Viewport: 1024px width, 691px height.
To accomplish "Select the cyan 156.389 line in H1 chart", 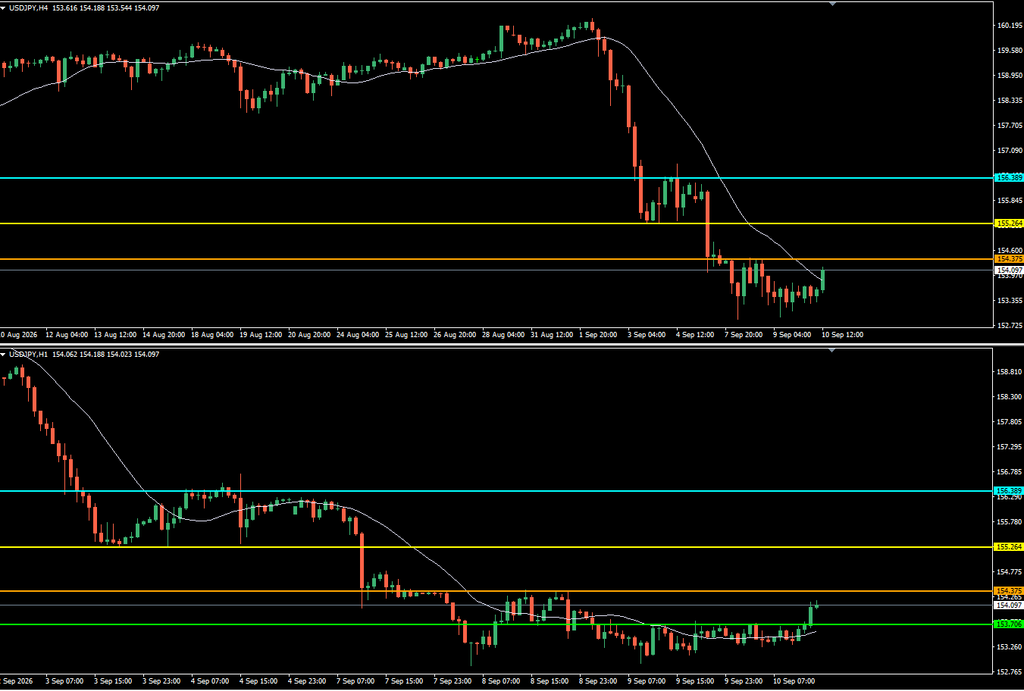I will pyautogui.click(x=496, y=490).
